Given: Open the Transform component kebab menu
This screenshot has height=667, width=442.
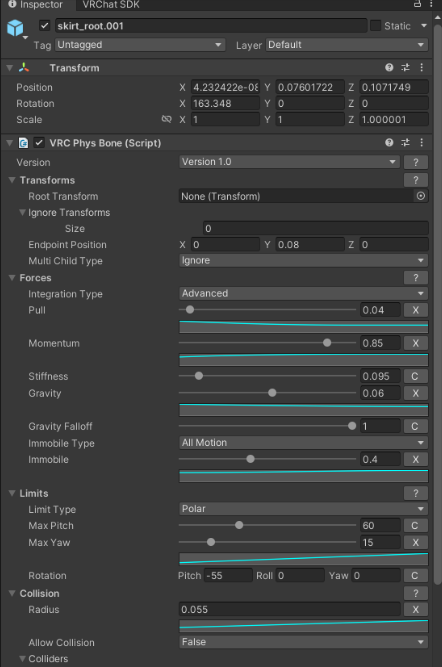Looking at the screenshot, I should (x=422, y=68).
